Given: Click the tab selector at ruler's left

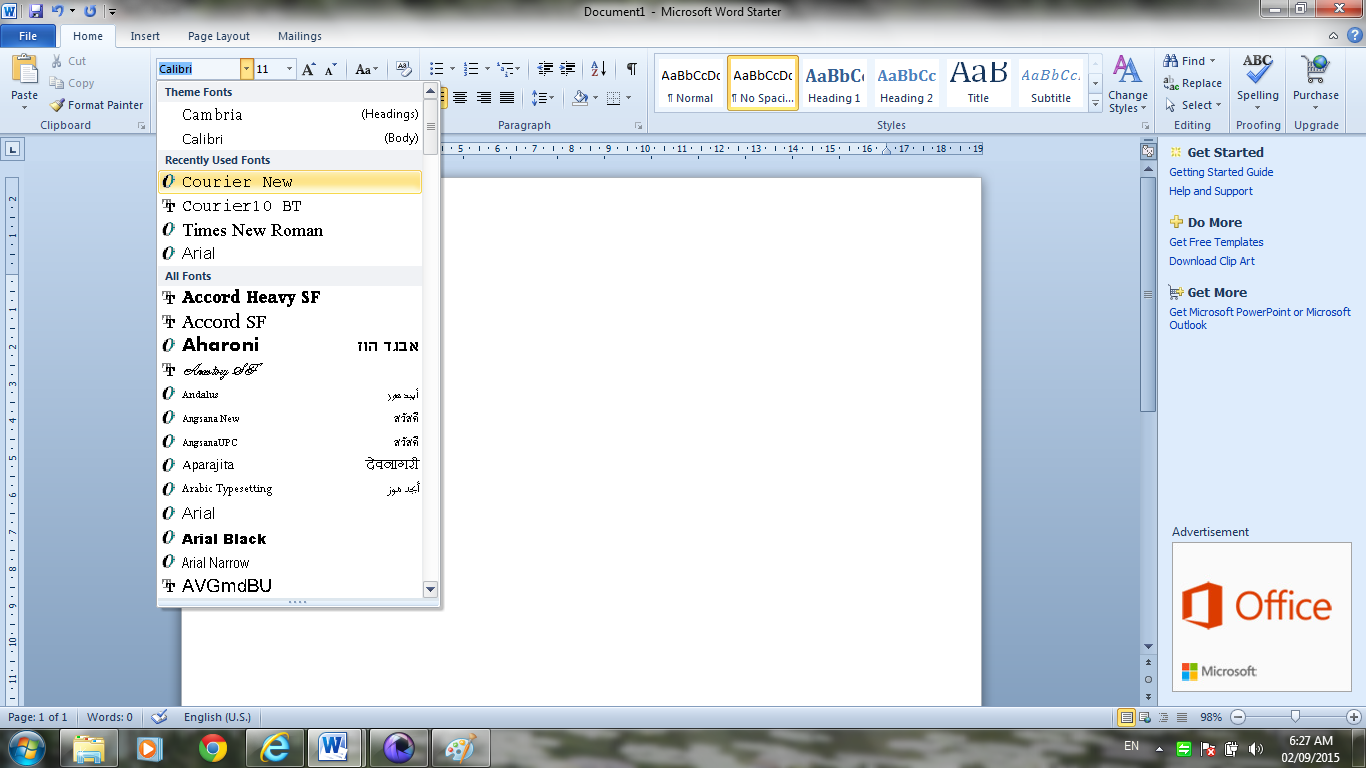Looking at the screenshot, I should coord(13,149).
